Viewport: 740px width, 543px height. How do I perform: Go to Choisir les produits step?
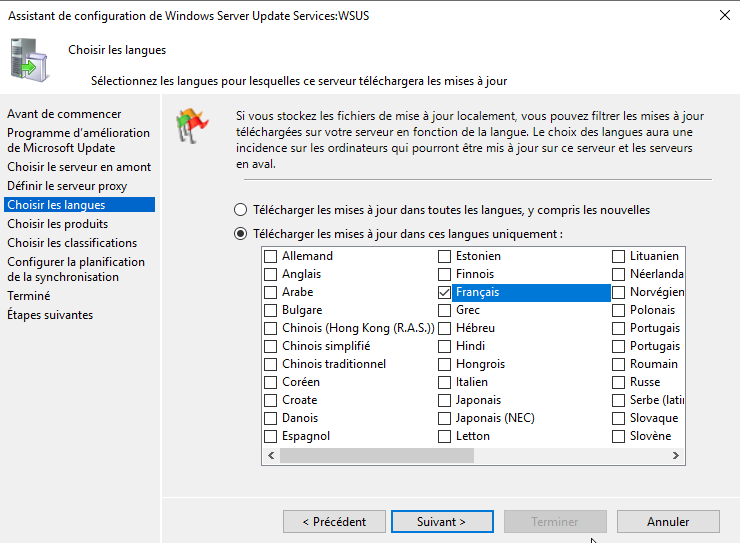(x=58, y=224)
